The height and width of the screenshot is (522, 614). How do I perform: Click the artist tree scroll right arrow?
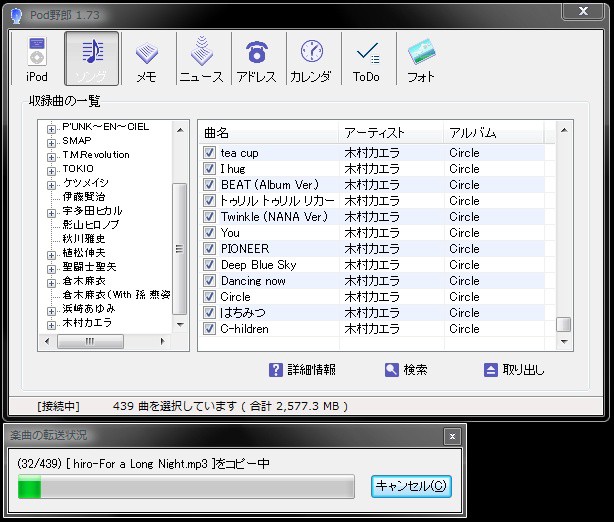tap(163, 341)
